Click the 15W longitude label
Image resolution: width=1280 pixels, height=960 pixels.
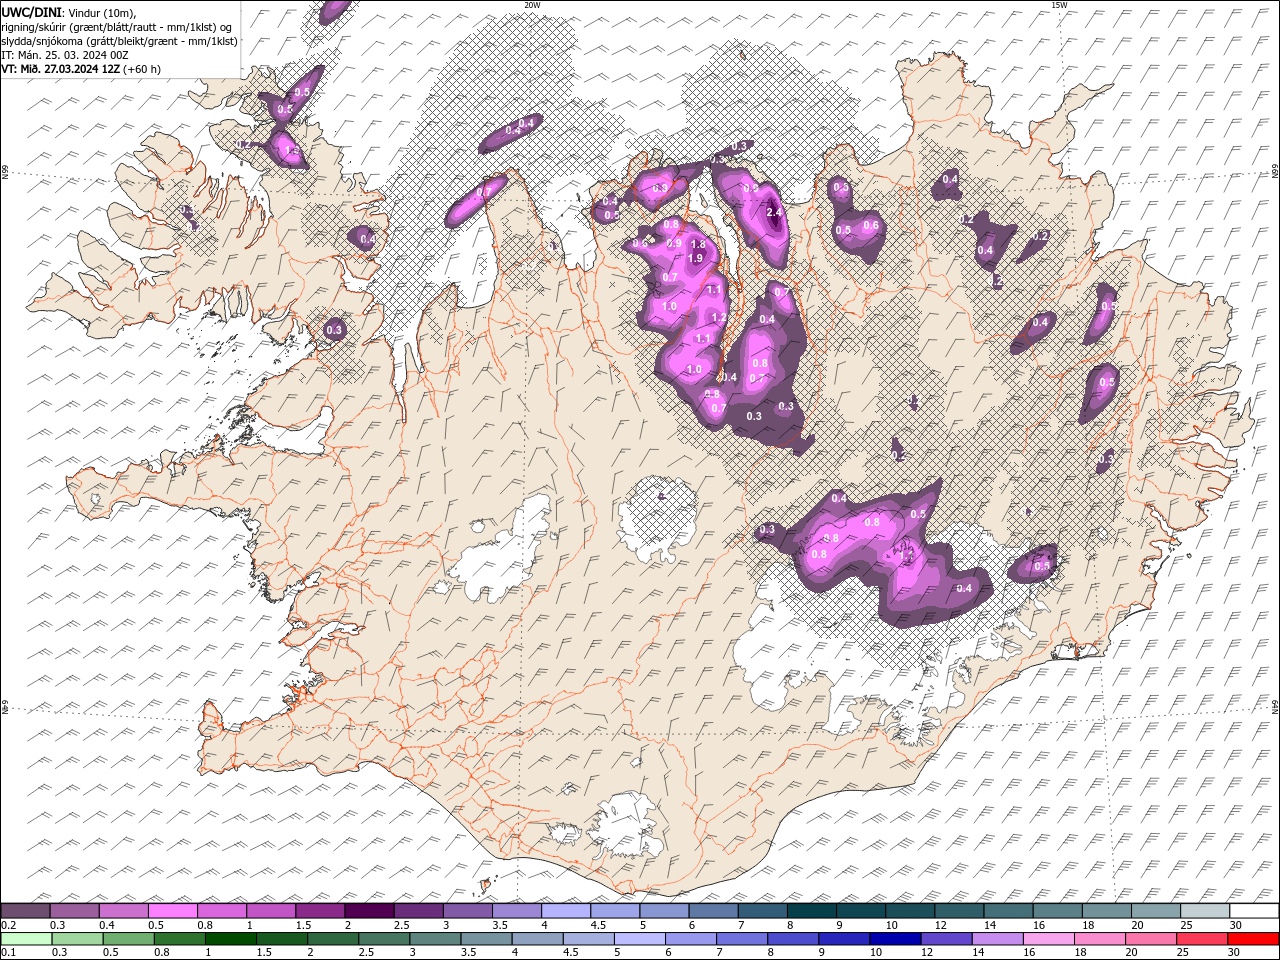[1059, 5]
